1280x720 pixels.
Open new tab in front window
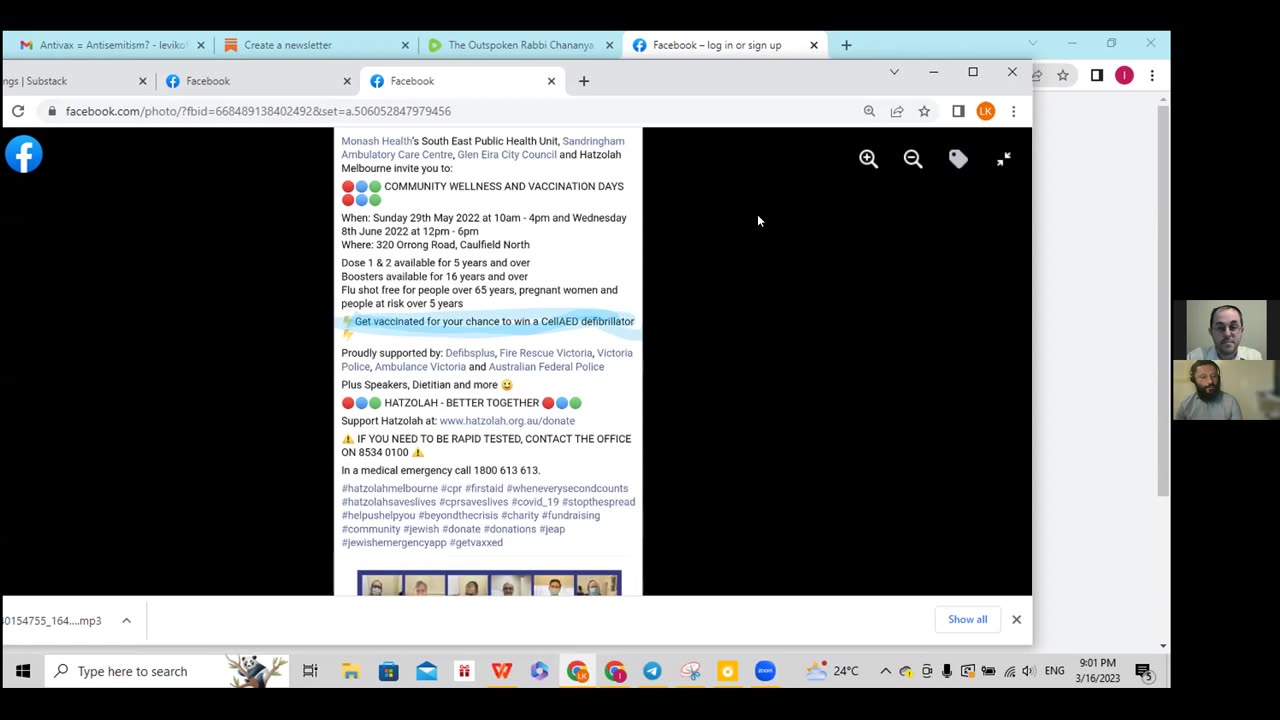click(584, 81)
